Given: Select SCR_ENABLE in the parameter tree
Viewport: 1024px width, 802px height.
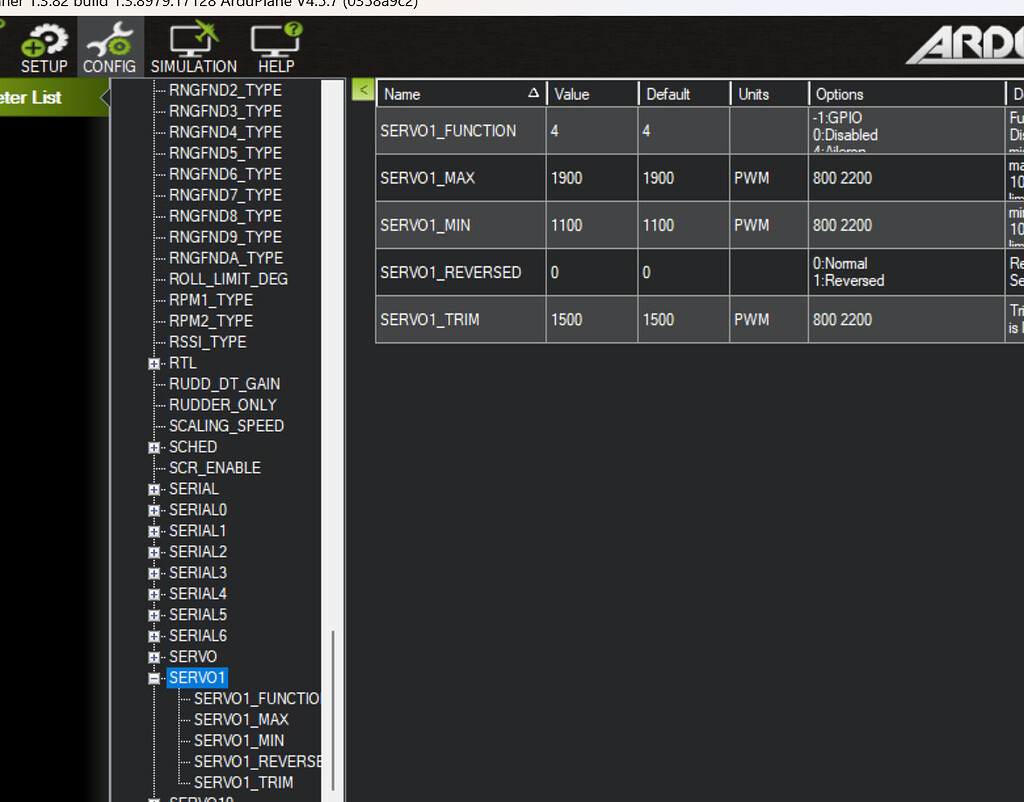Looking at the screenshot, I should pyautogui.click(x=214, y=468).
